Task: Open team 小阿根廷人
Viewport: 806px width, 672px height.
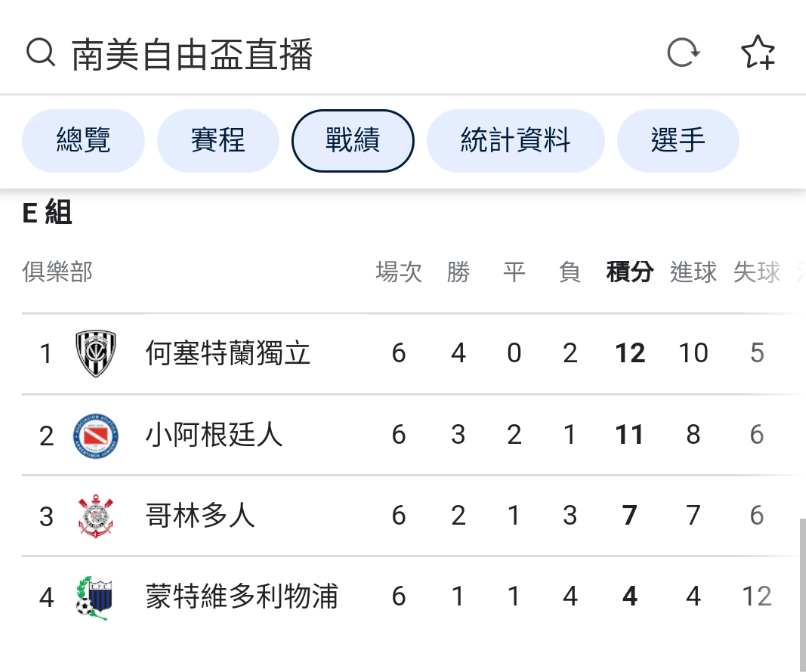Action: (214, 435)
